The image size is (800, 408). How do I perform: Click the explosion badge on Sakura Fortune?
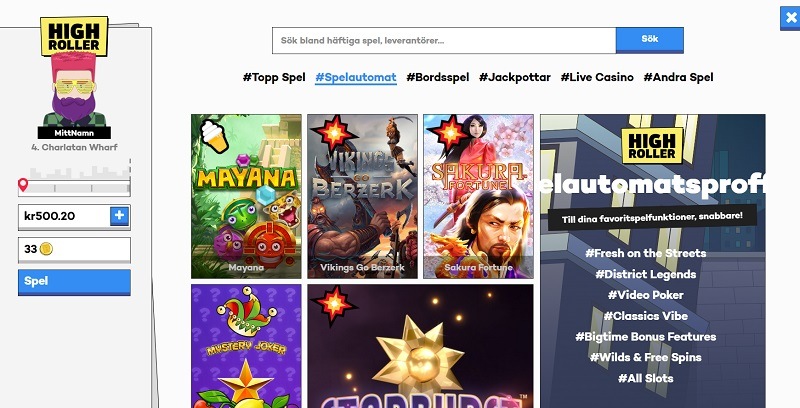[x=449, y=133]
